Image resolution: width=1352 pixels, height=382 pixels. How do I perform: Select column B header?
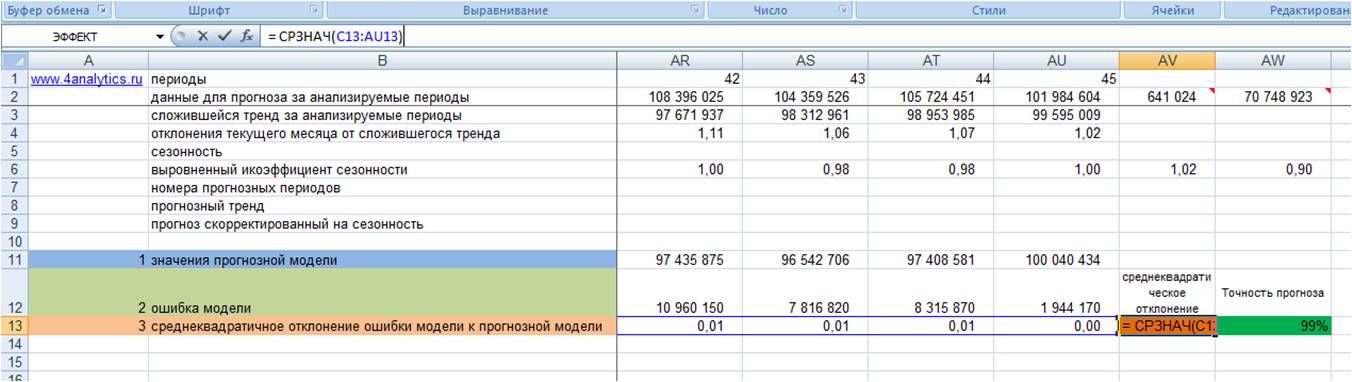coord(382,61)
